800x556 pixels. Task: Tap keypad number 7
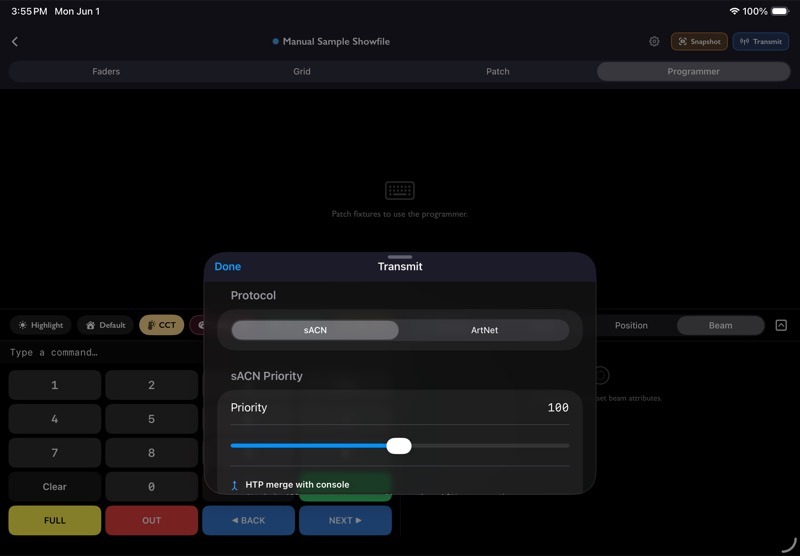tap(55, 453)
